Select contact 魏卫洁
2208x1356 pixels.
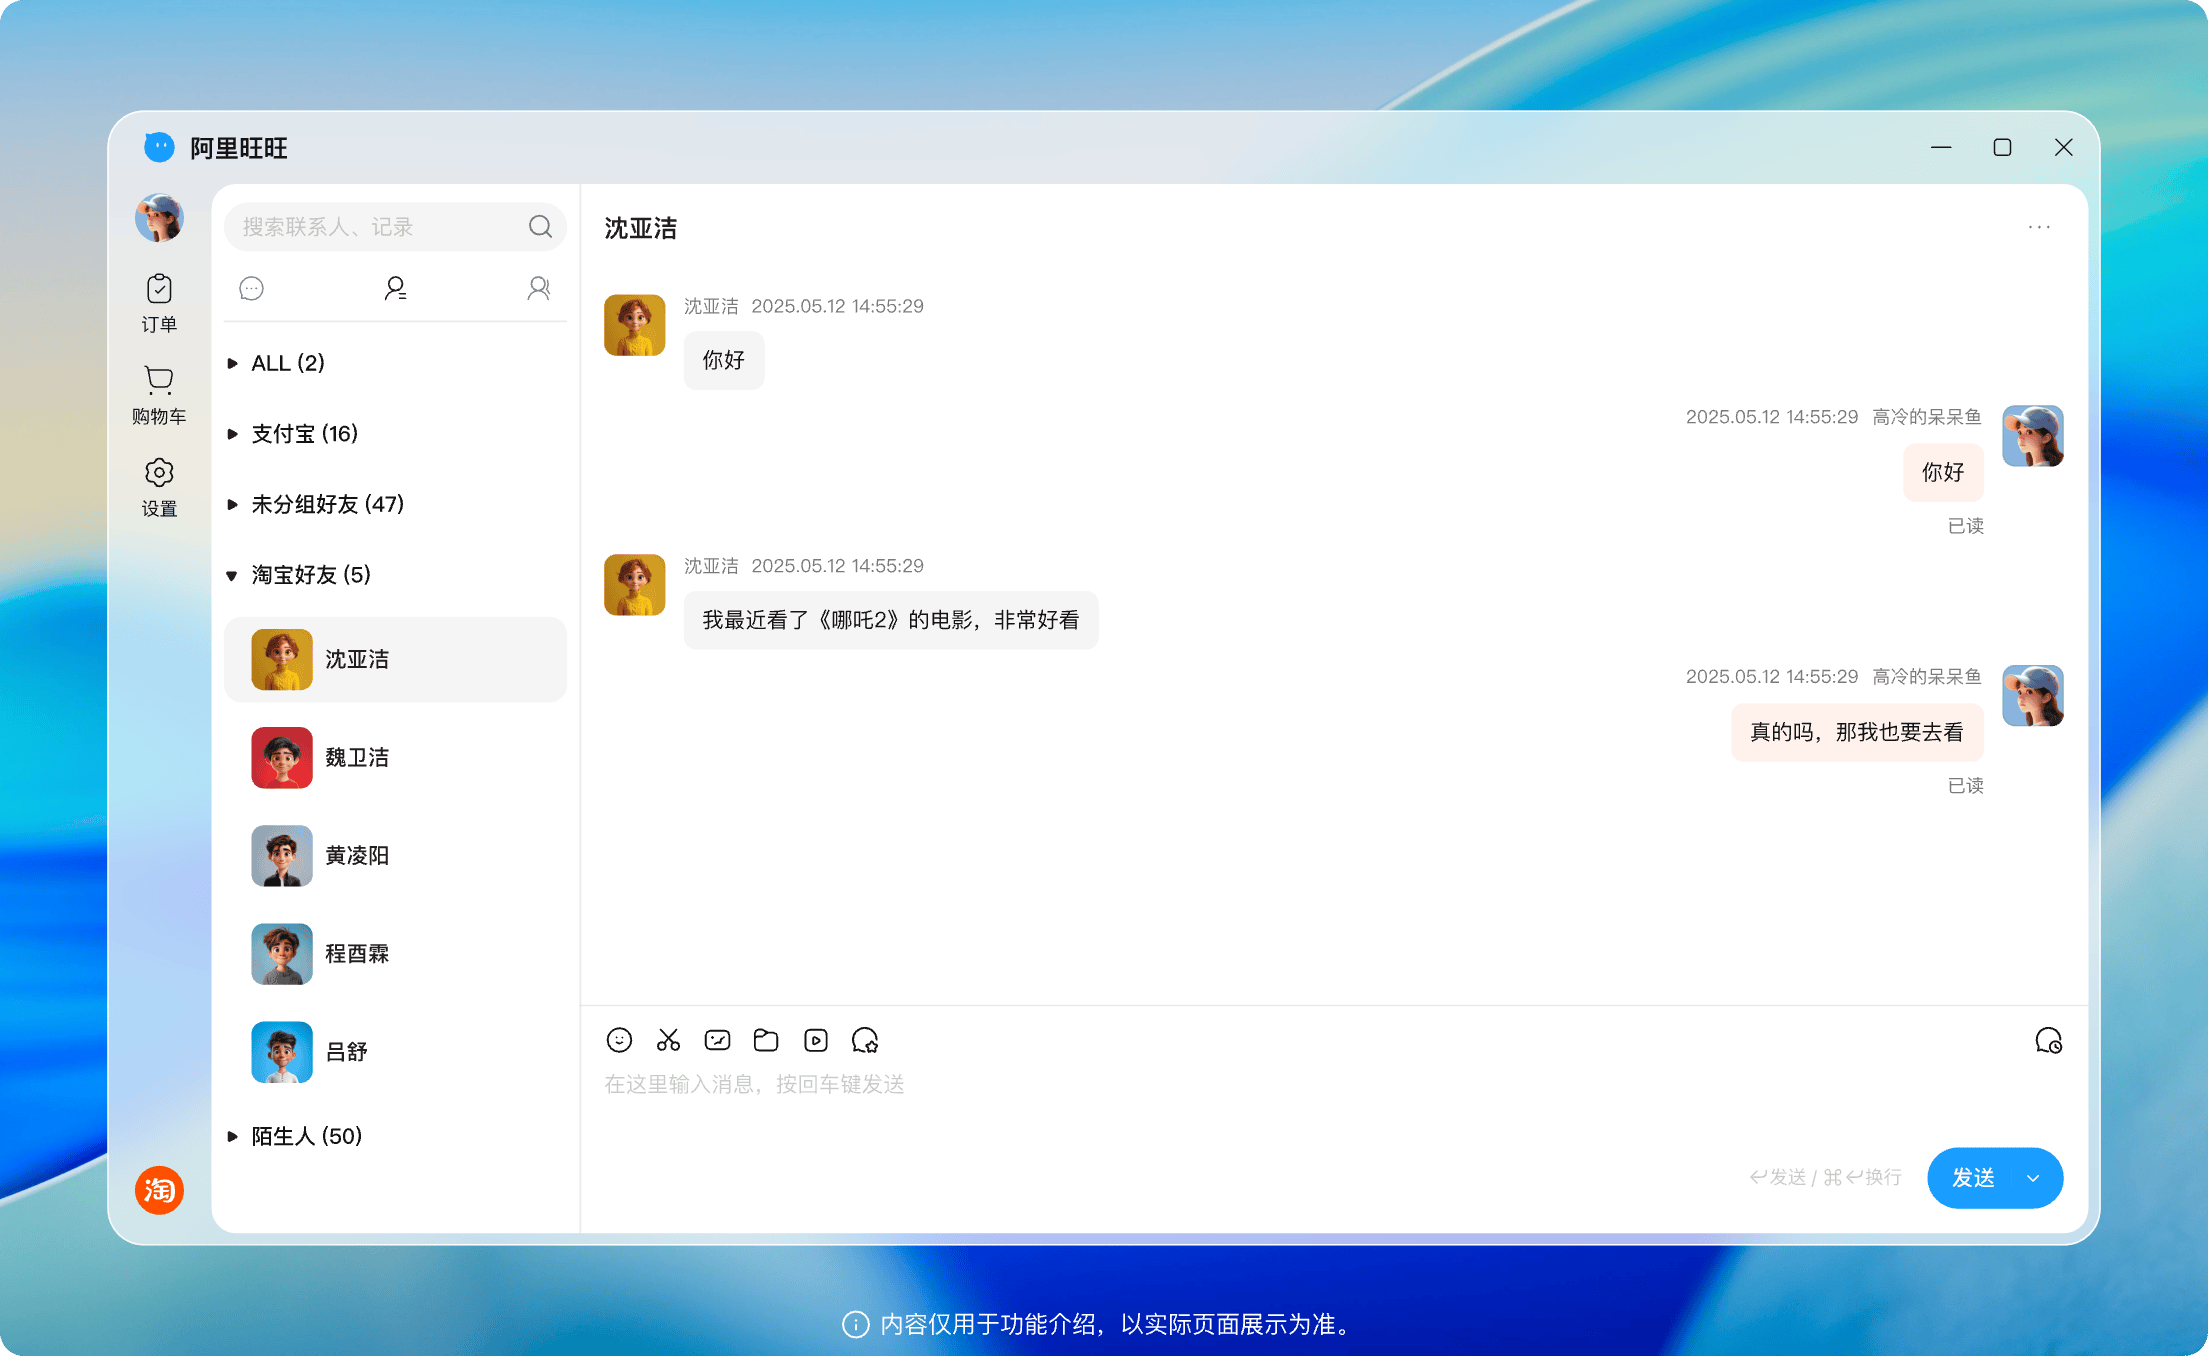395,757
